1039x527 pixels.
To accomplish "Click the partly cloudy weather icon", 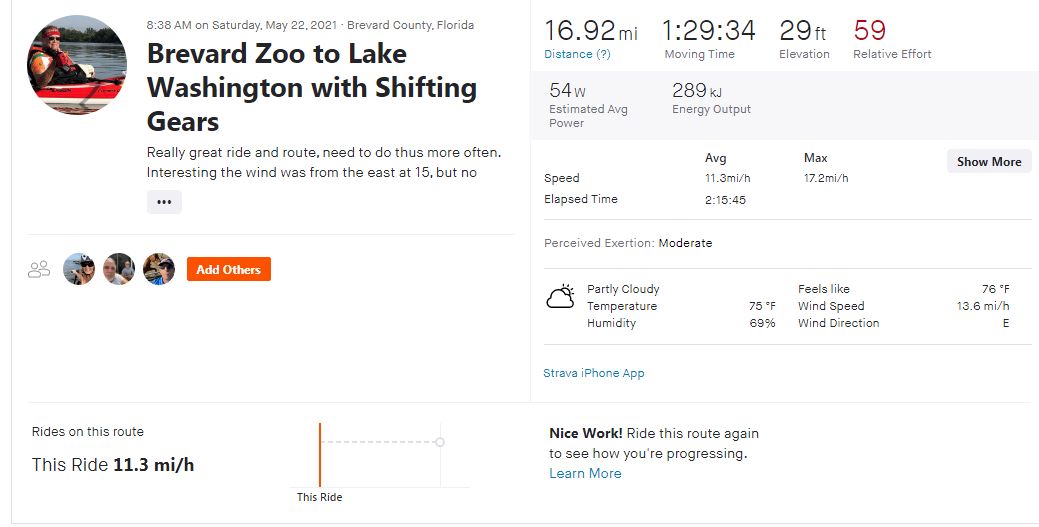I will click(x=561, y=296).
